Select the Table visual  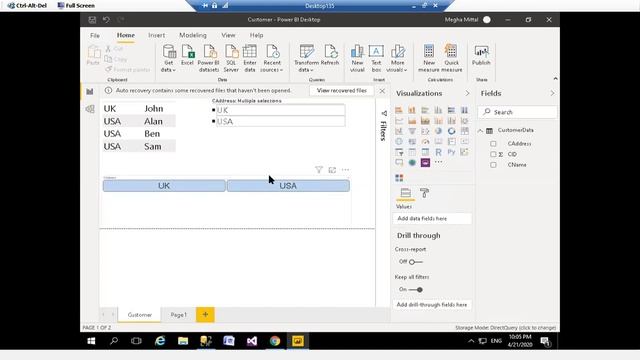(412, 152)
